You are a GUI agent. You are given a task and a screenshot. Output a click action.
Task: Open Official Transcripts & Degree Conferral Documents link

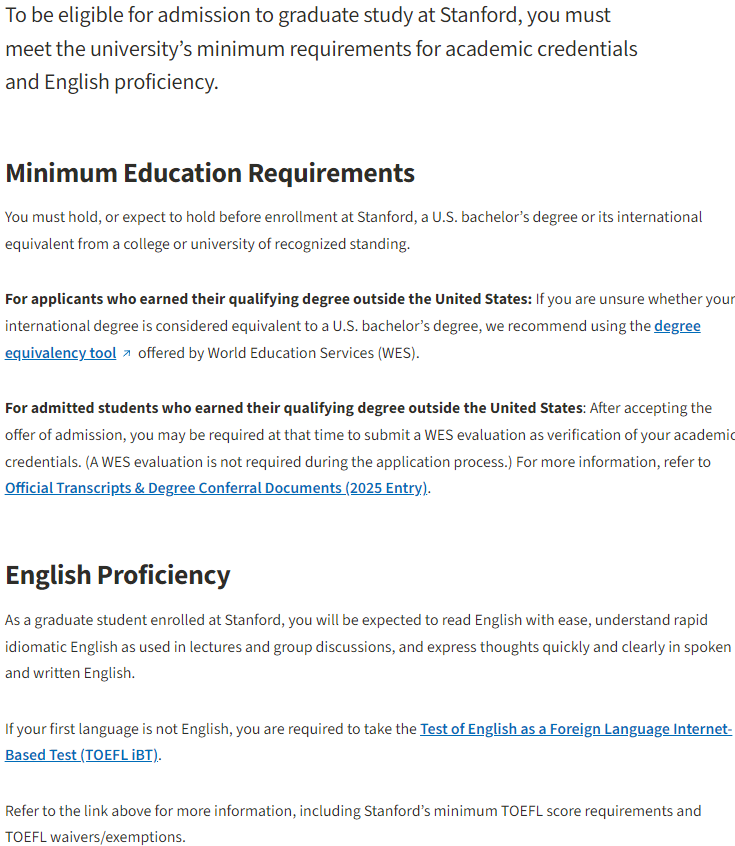(x=216, y=488)
